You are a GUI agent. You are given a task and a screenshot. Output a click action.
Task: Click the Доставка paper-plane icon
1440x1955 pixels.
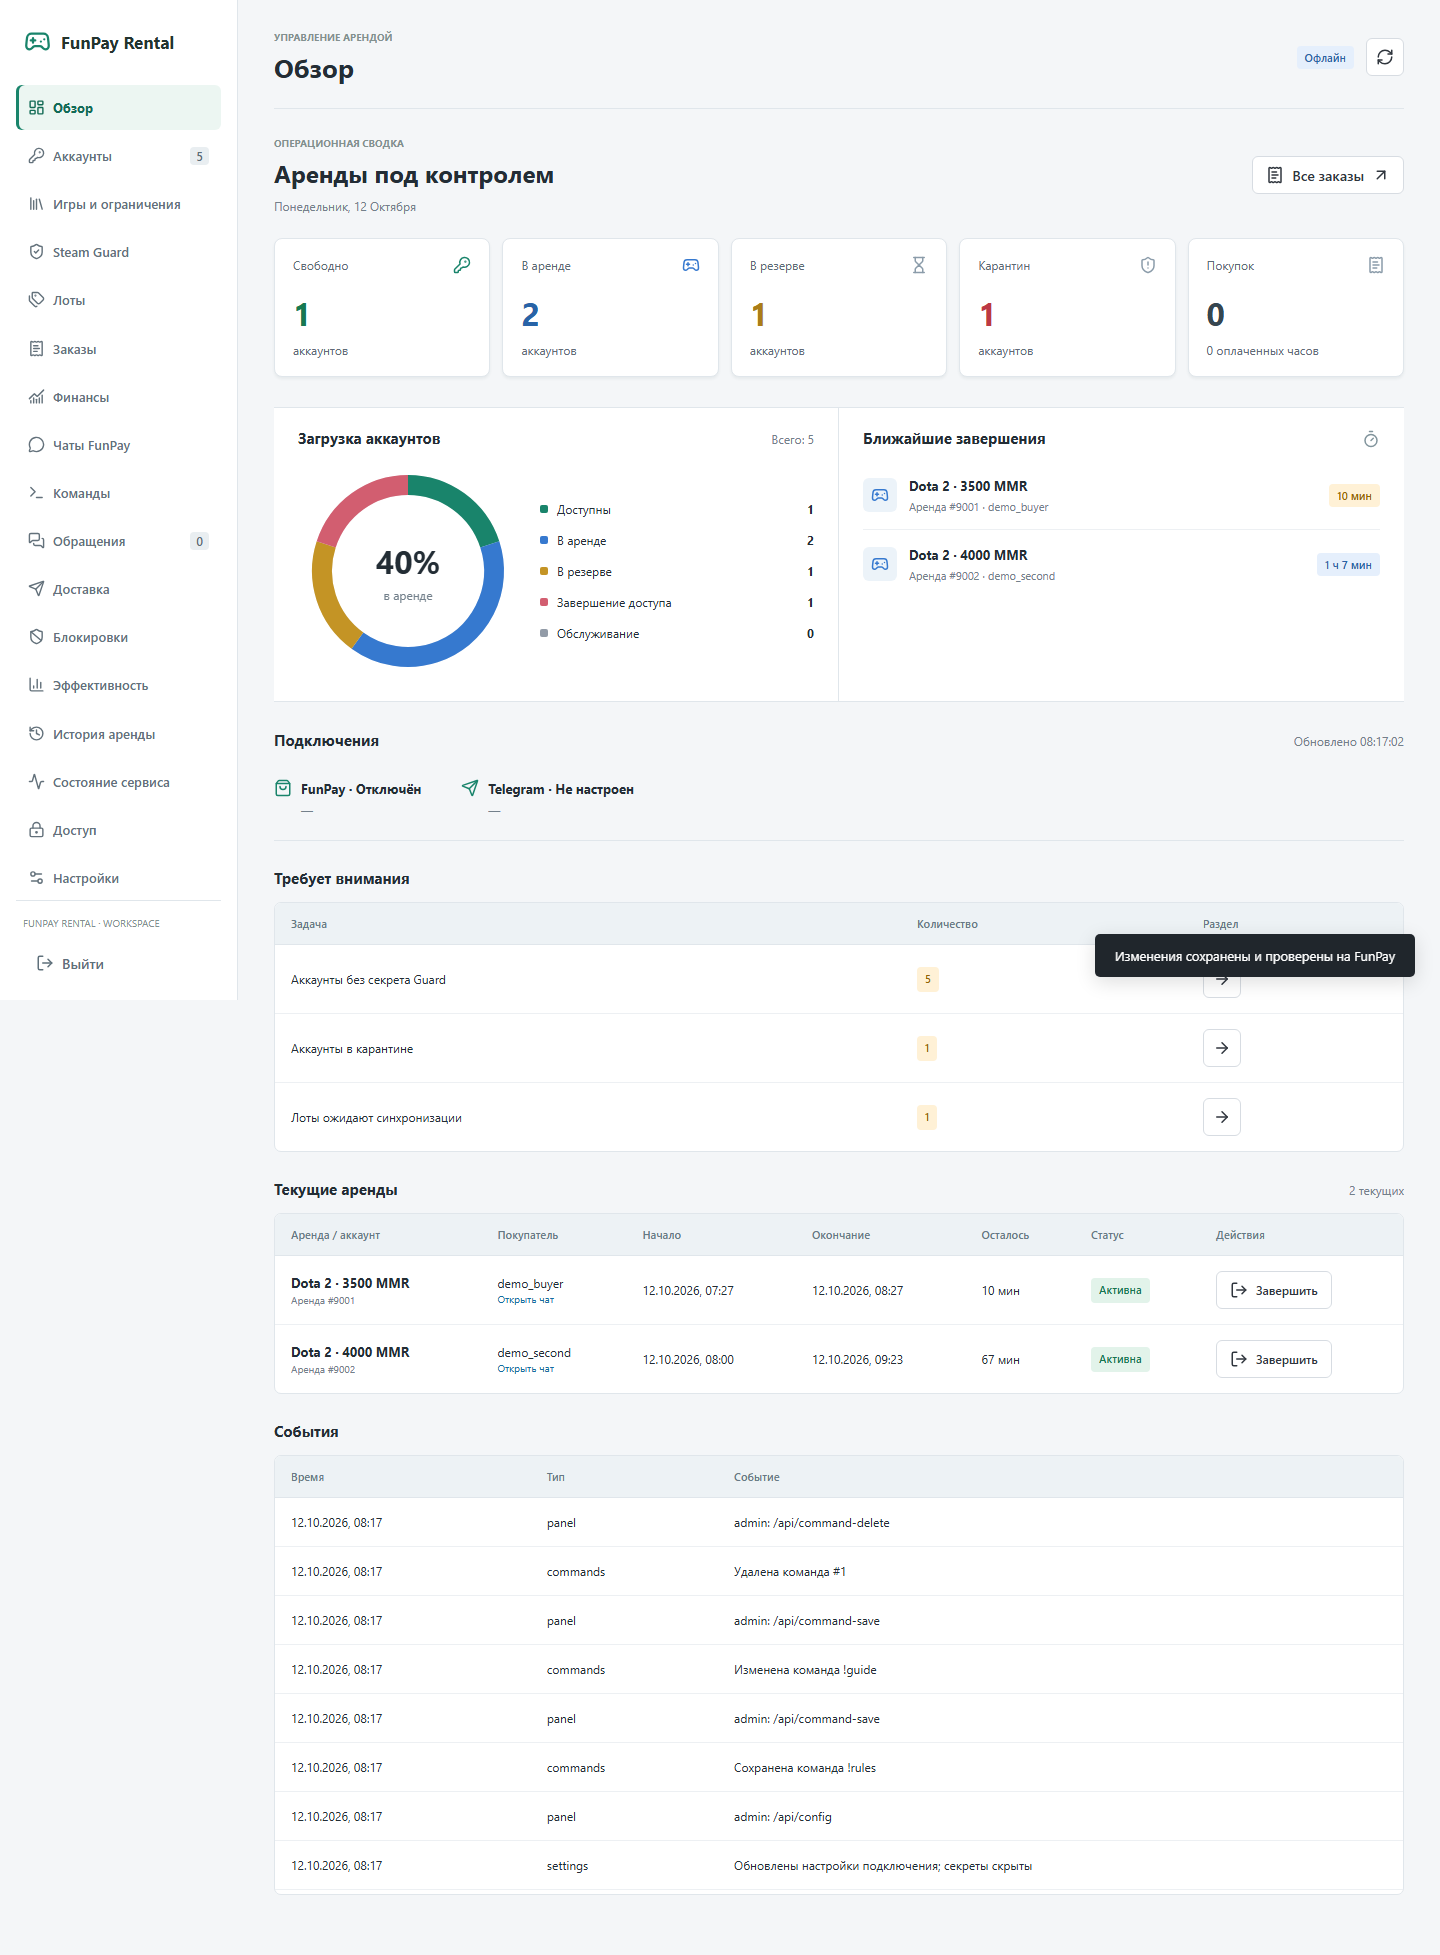[x=36, y=589]
